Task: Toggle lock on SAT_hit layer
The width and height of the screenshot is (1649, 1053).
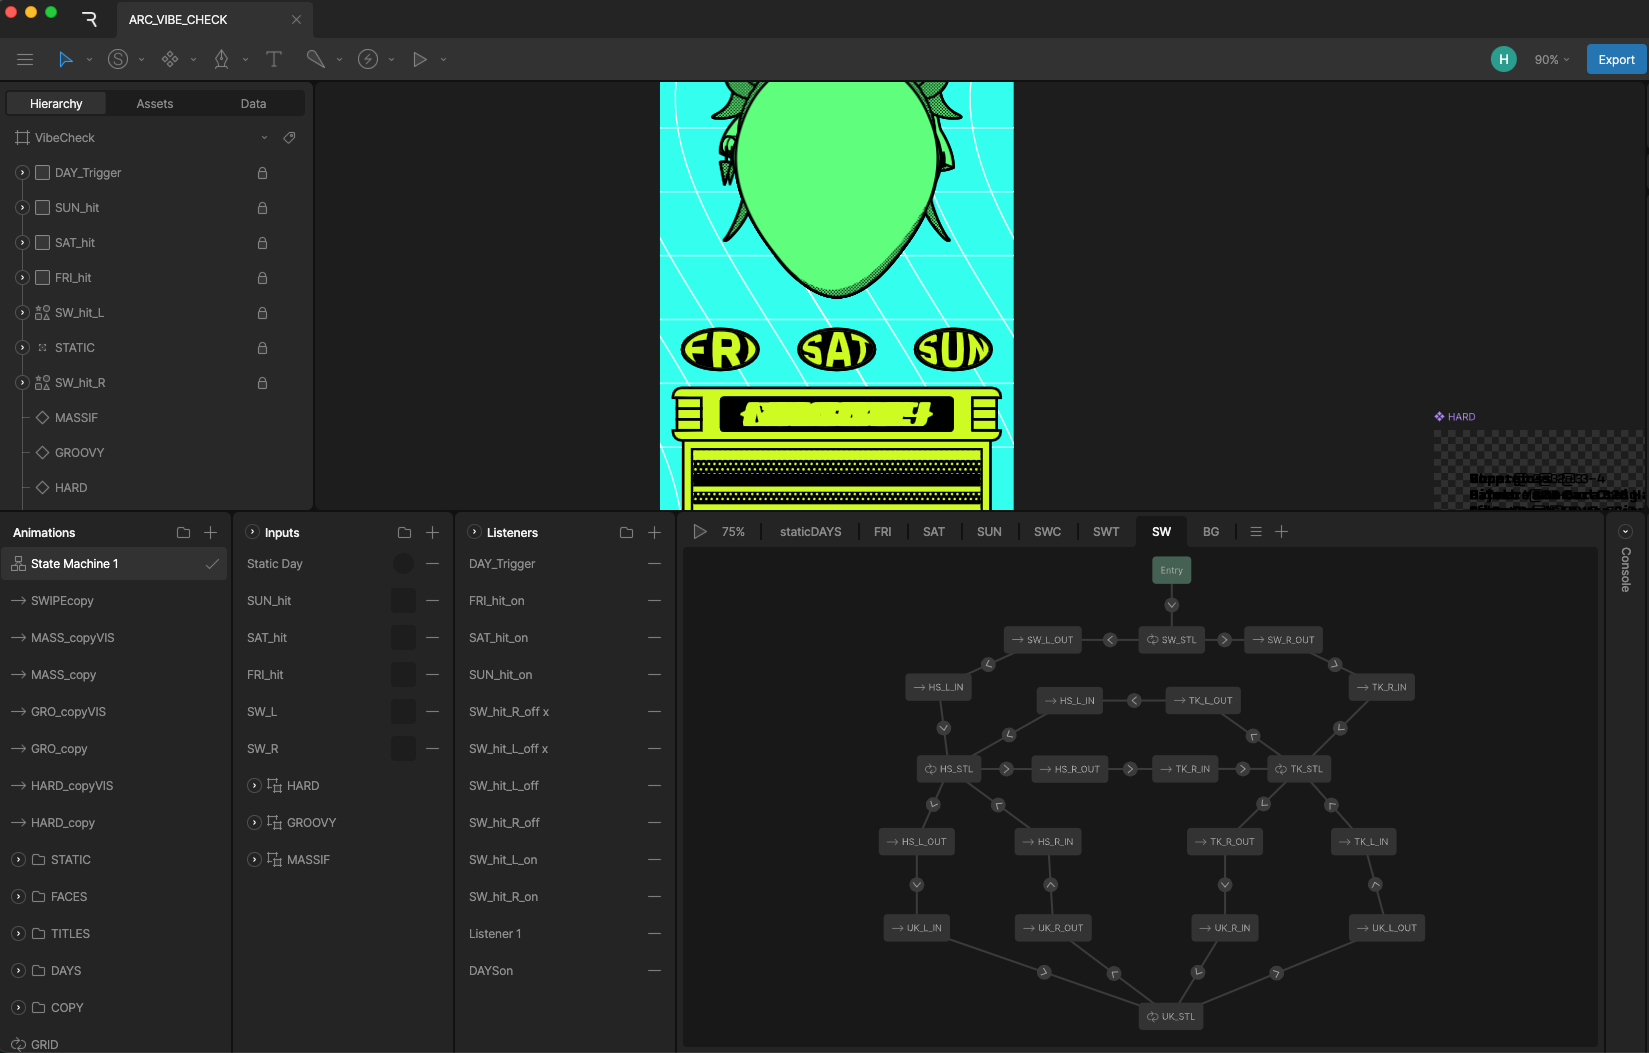Action: pyautogui.click(x=262, y=243)
